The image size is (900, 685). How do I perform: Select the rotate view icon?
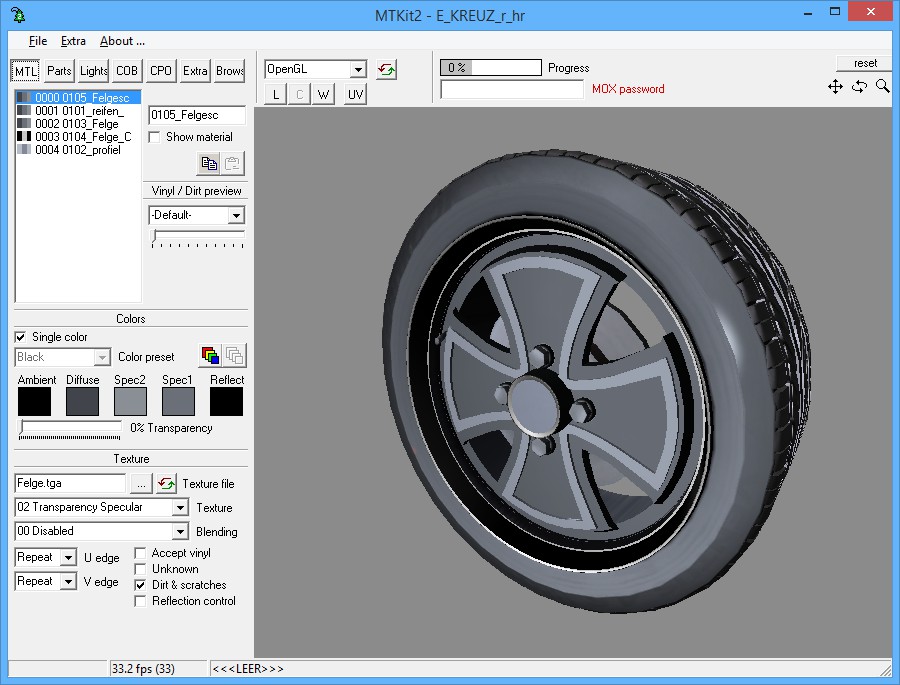tap(859, 87)
